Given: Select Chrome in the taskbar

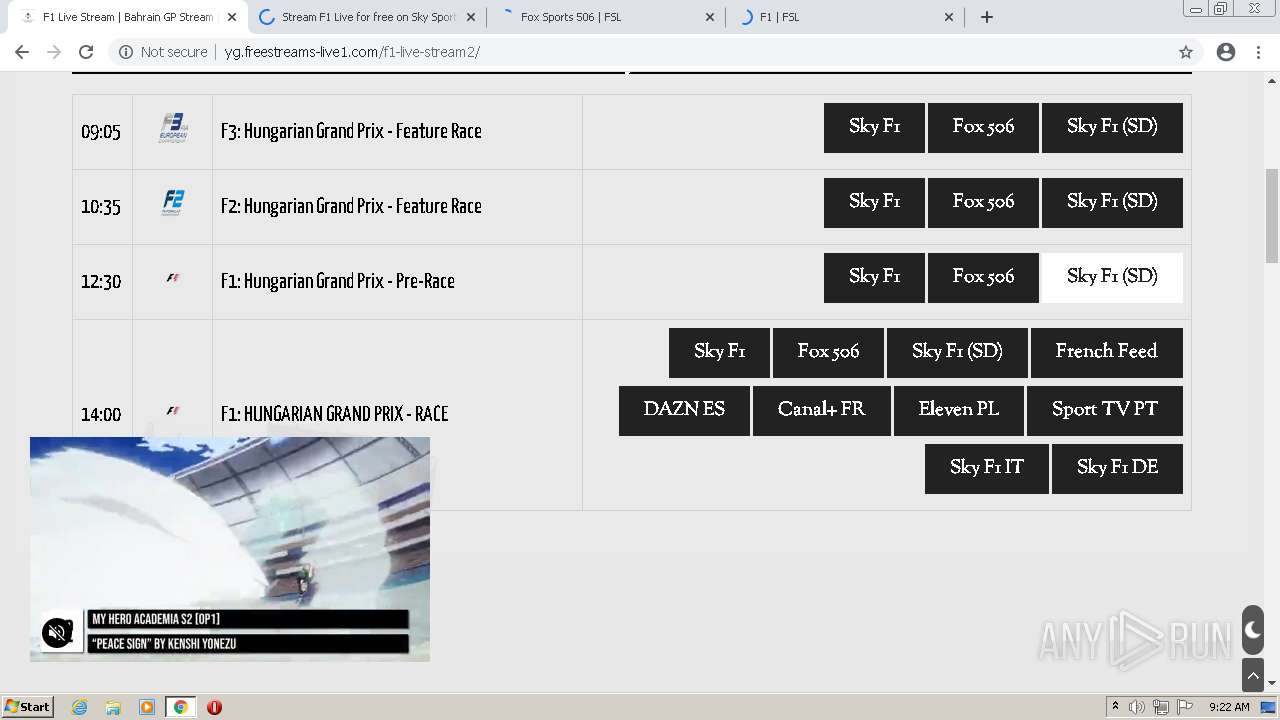Looking at the screenshot, I should [181, 707].
